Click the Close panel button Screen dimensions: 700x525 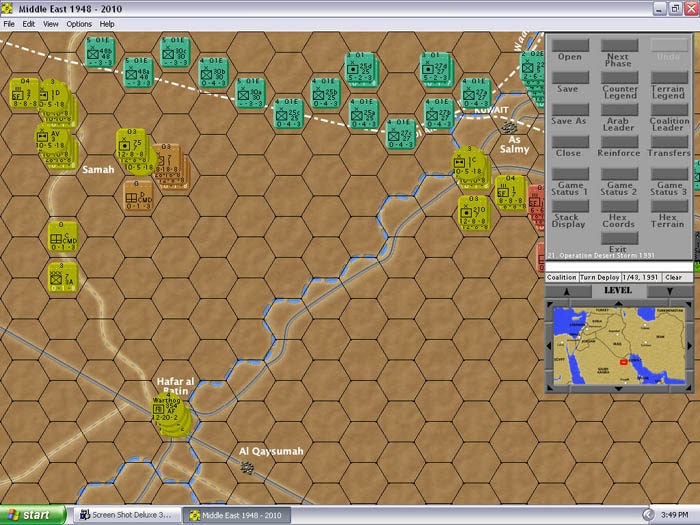point(570,142)
